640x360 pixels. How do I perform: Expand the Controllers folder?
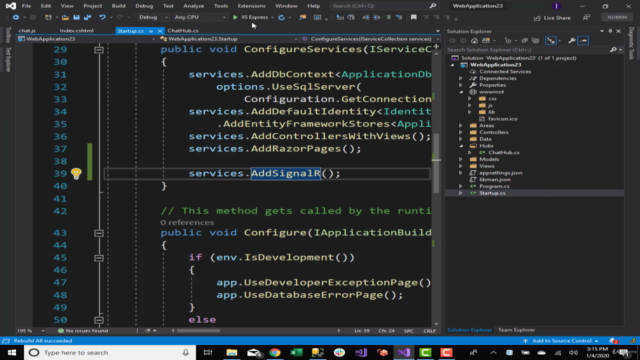(x=461, y=132)
